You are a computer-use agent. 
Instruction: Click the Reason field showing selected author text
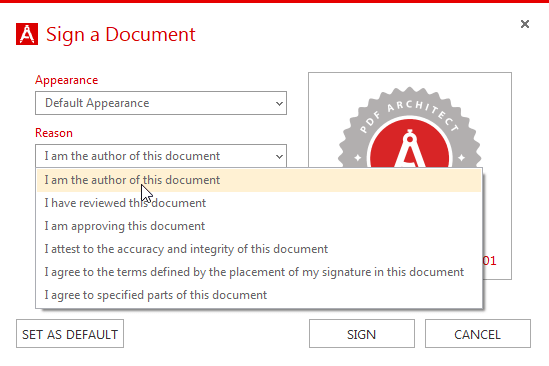[161, 156]
